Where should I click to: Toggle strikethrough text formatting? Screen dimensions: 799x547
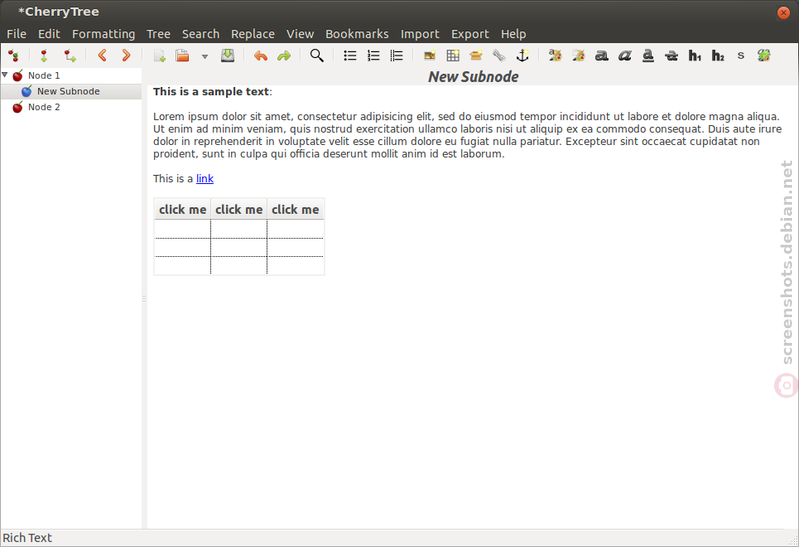671,56
